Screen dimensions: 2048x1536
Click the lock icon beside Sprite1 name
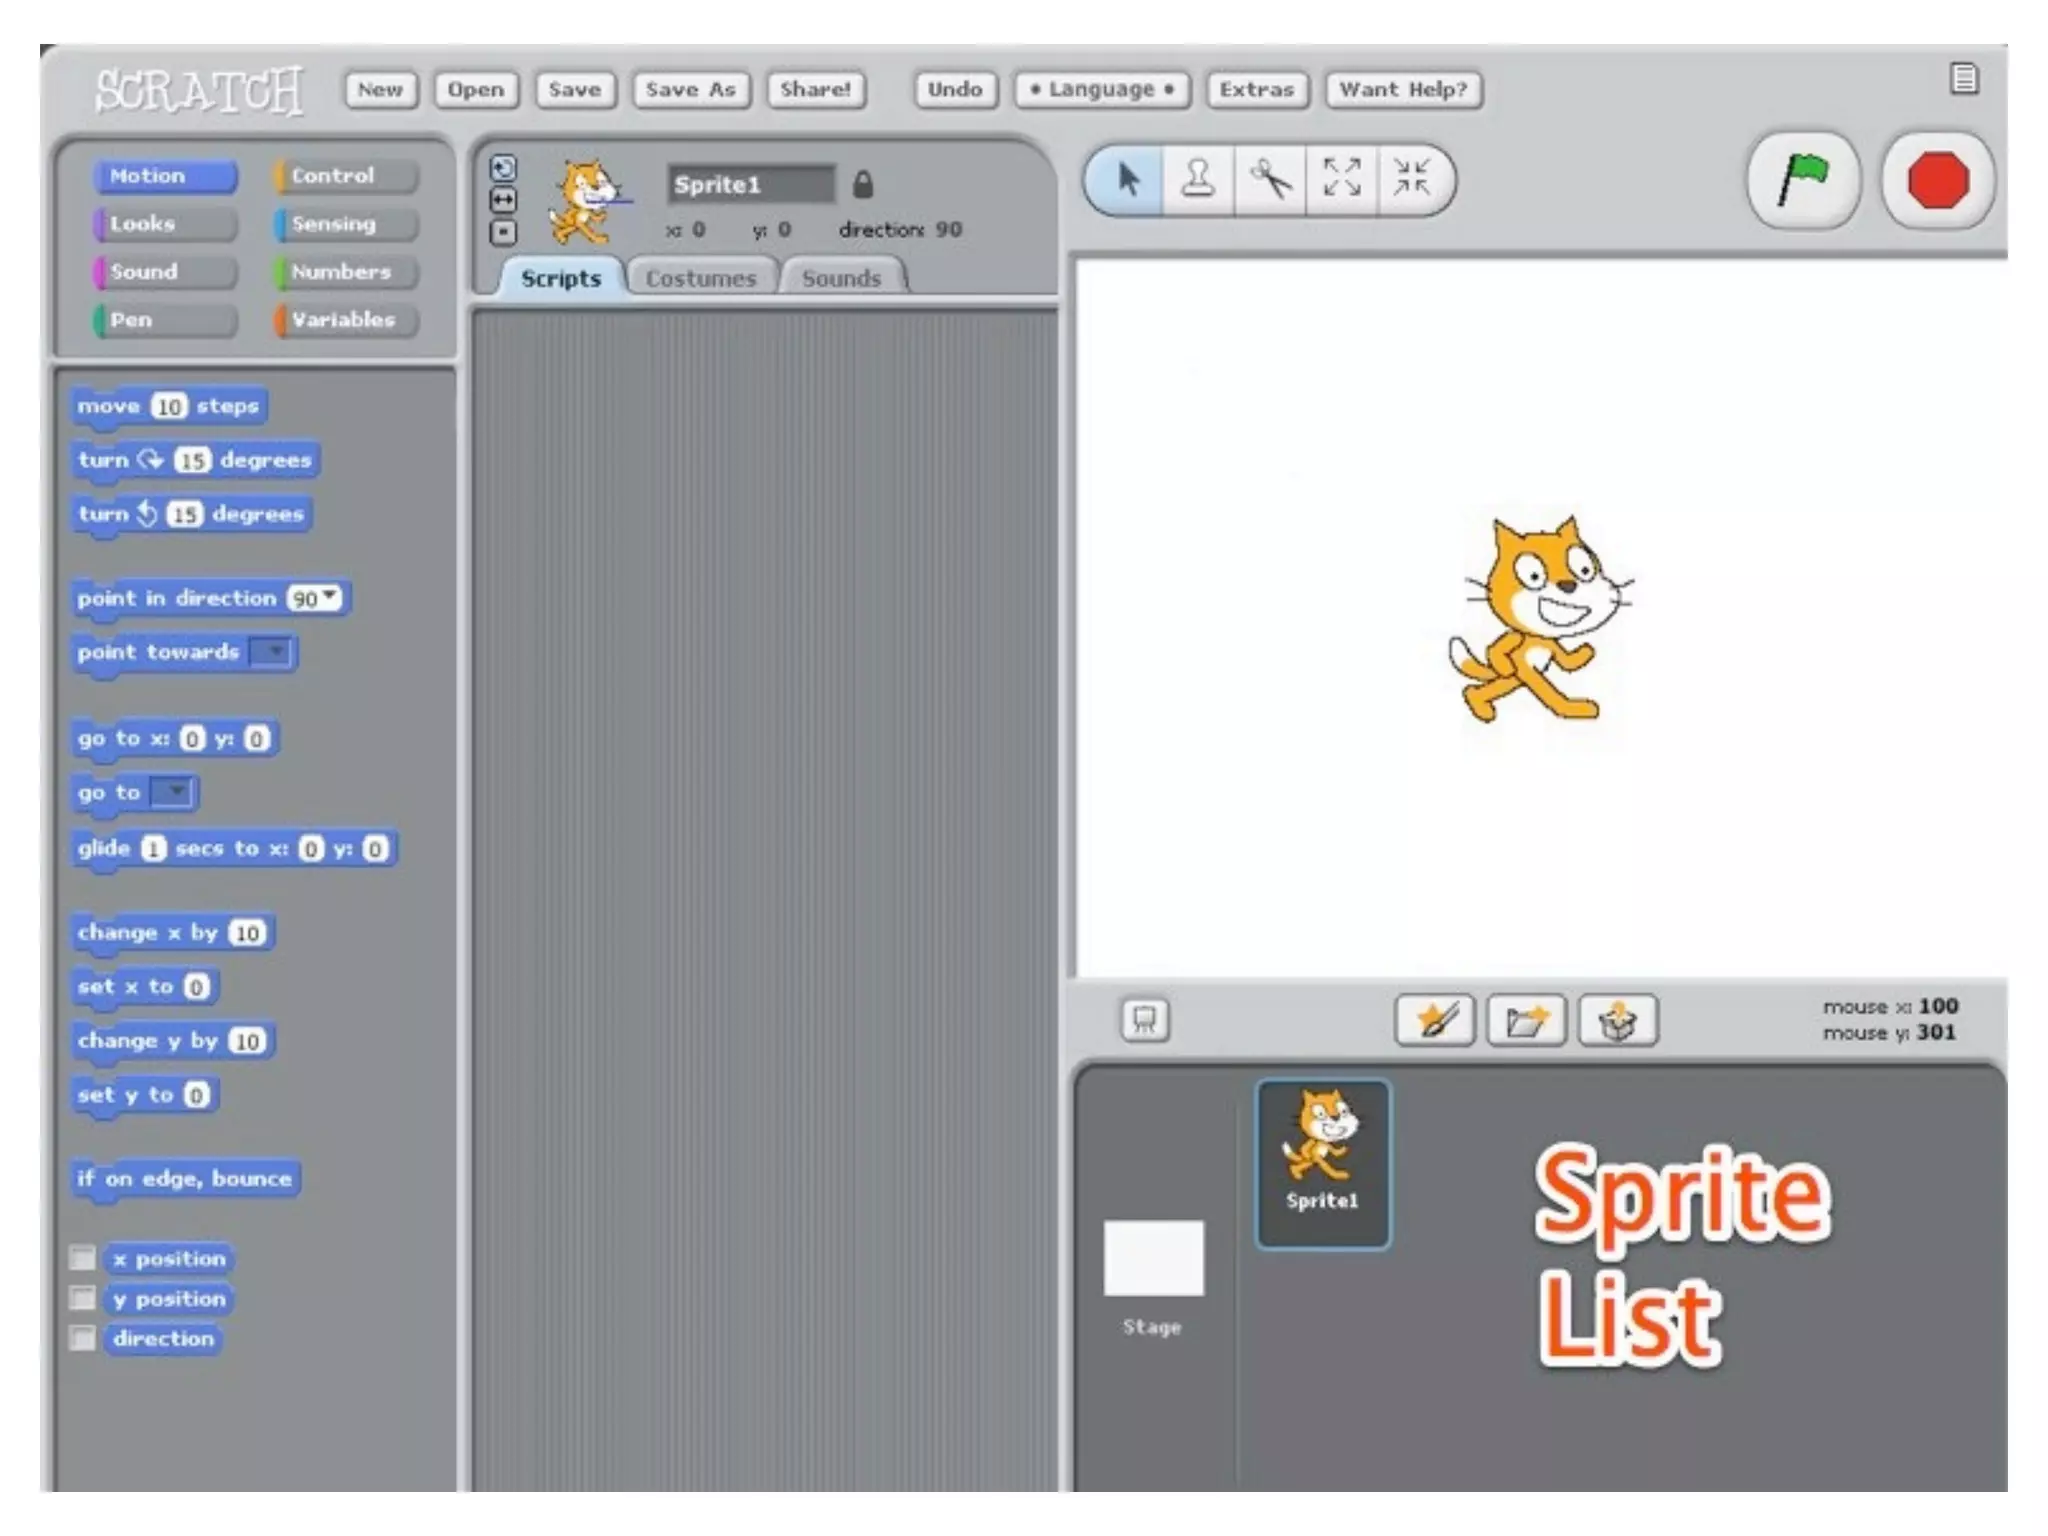[x=863, y=184]
